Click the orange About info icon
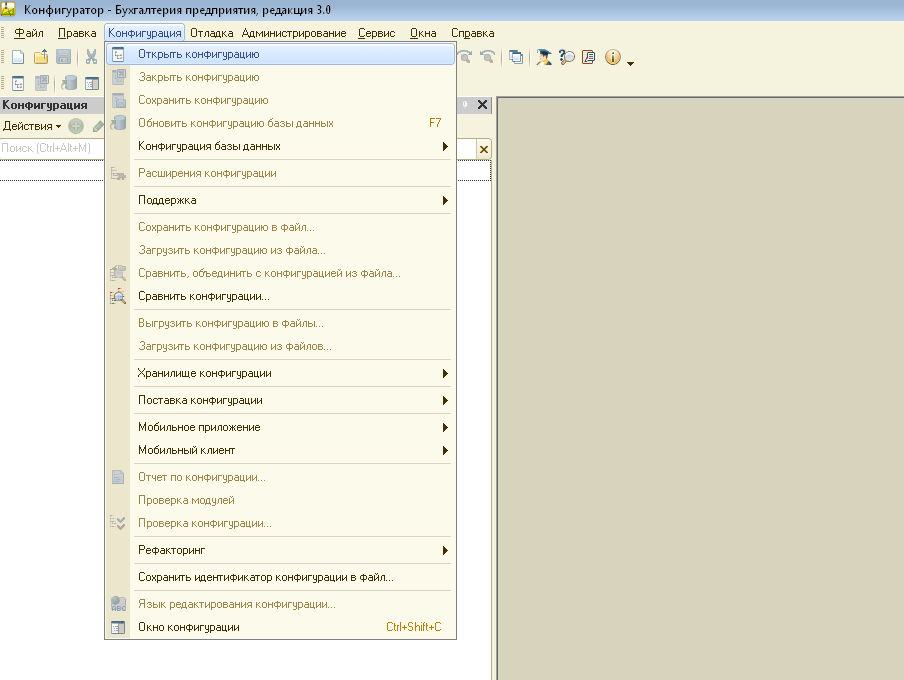This screenshot has width=904, height=680. click(x=613, y=57)
